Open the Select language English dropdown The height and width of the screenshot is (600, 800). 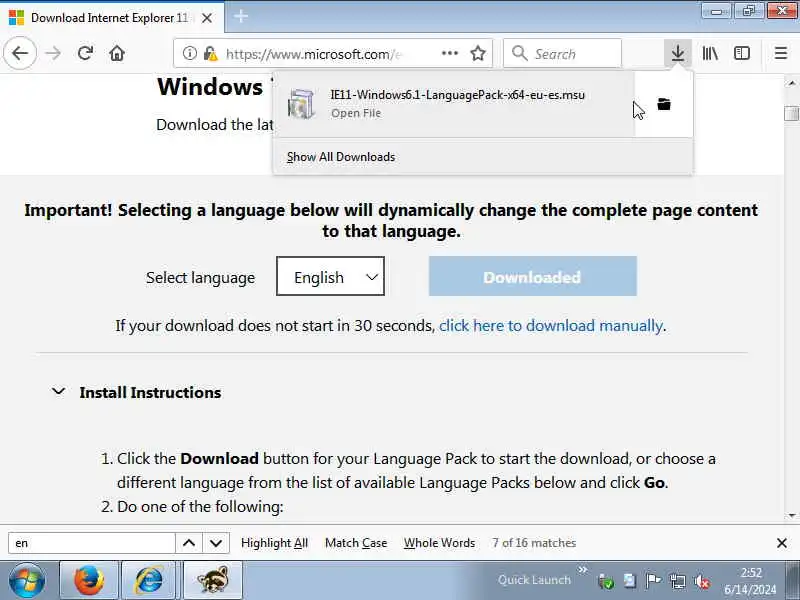click(330, 276)
